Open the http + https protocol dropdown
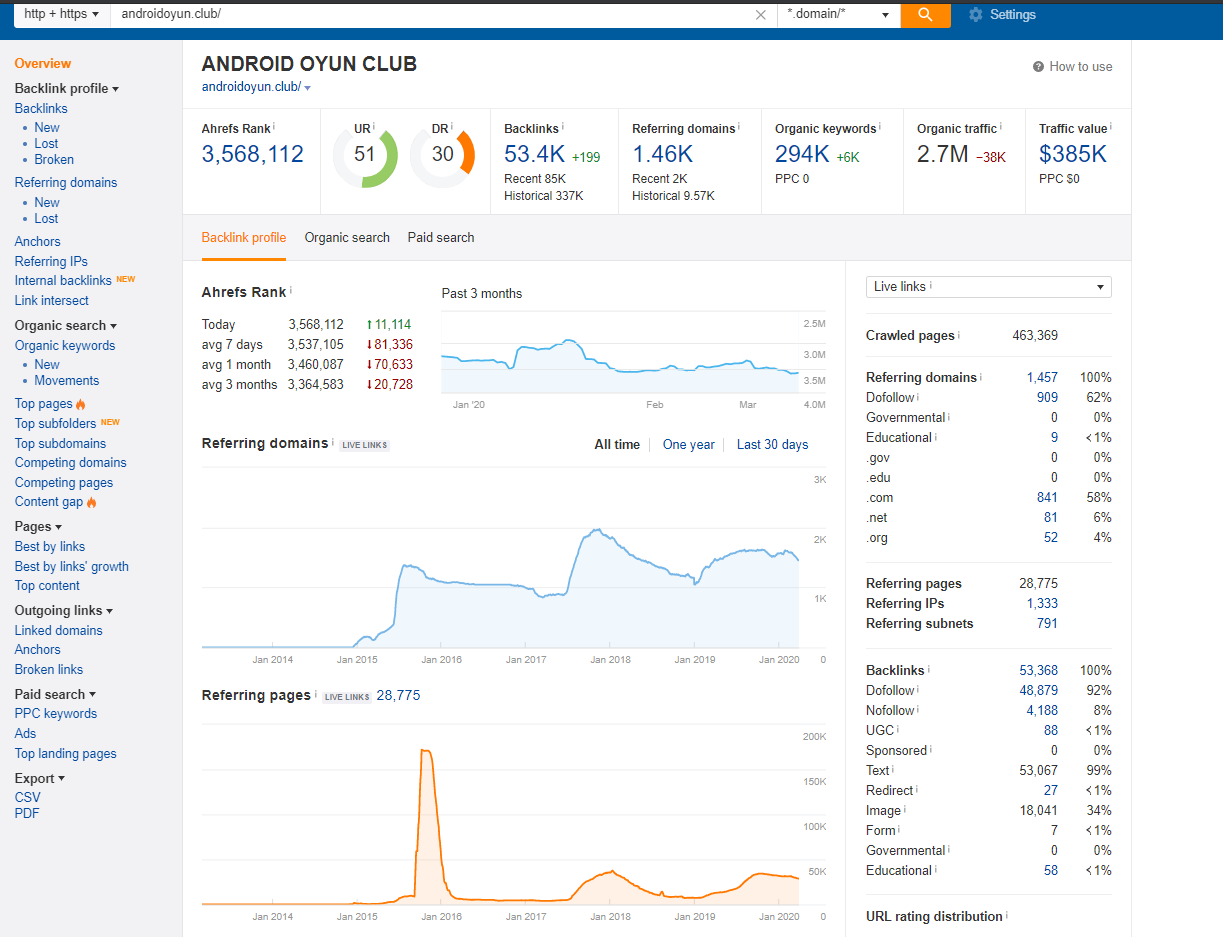This screenshot has width=1223, height=937. click(61, 15)
